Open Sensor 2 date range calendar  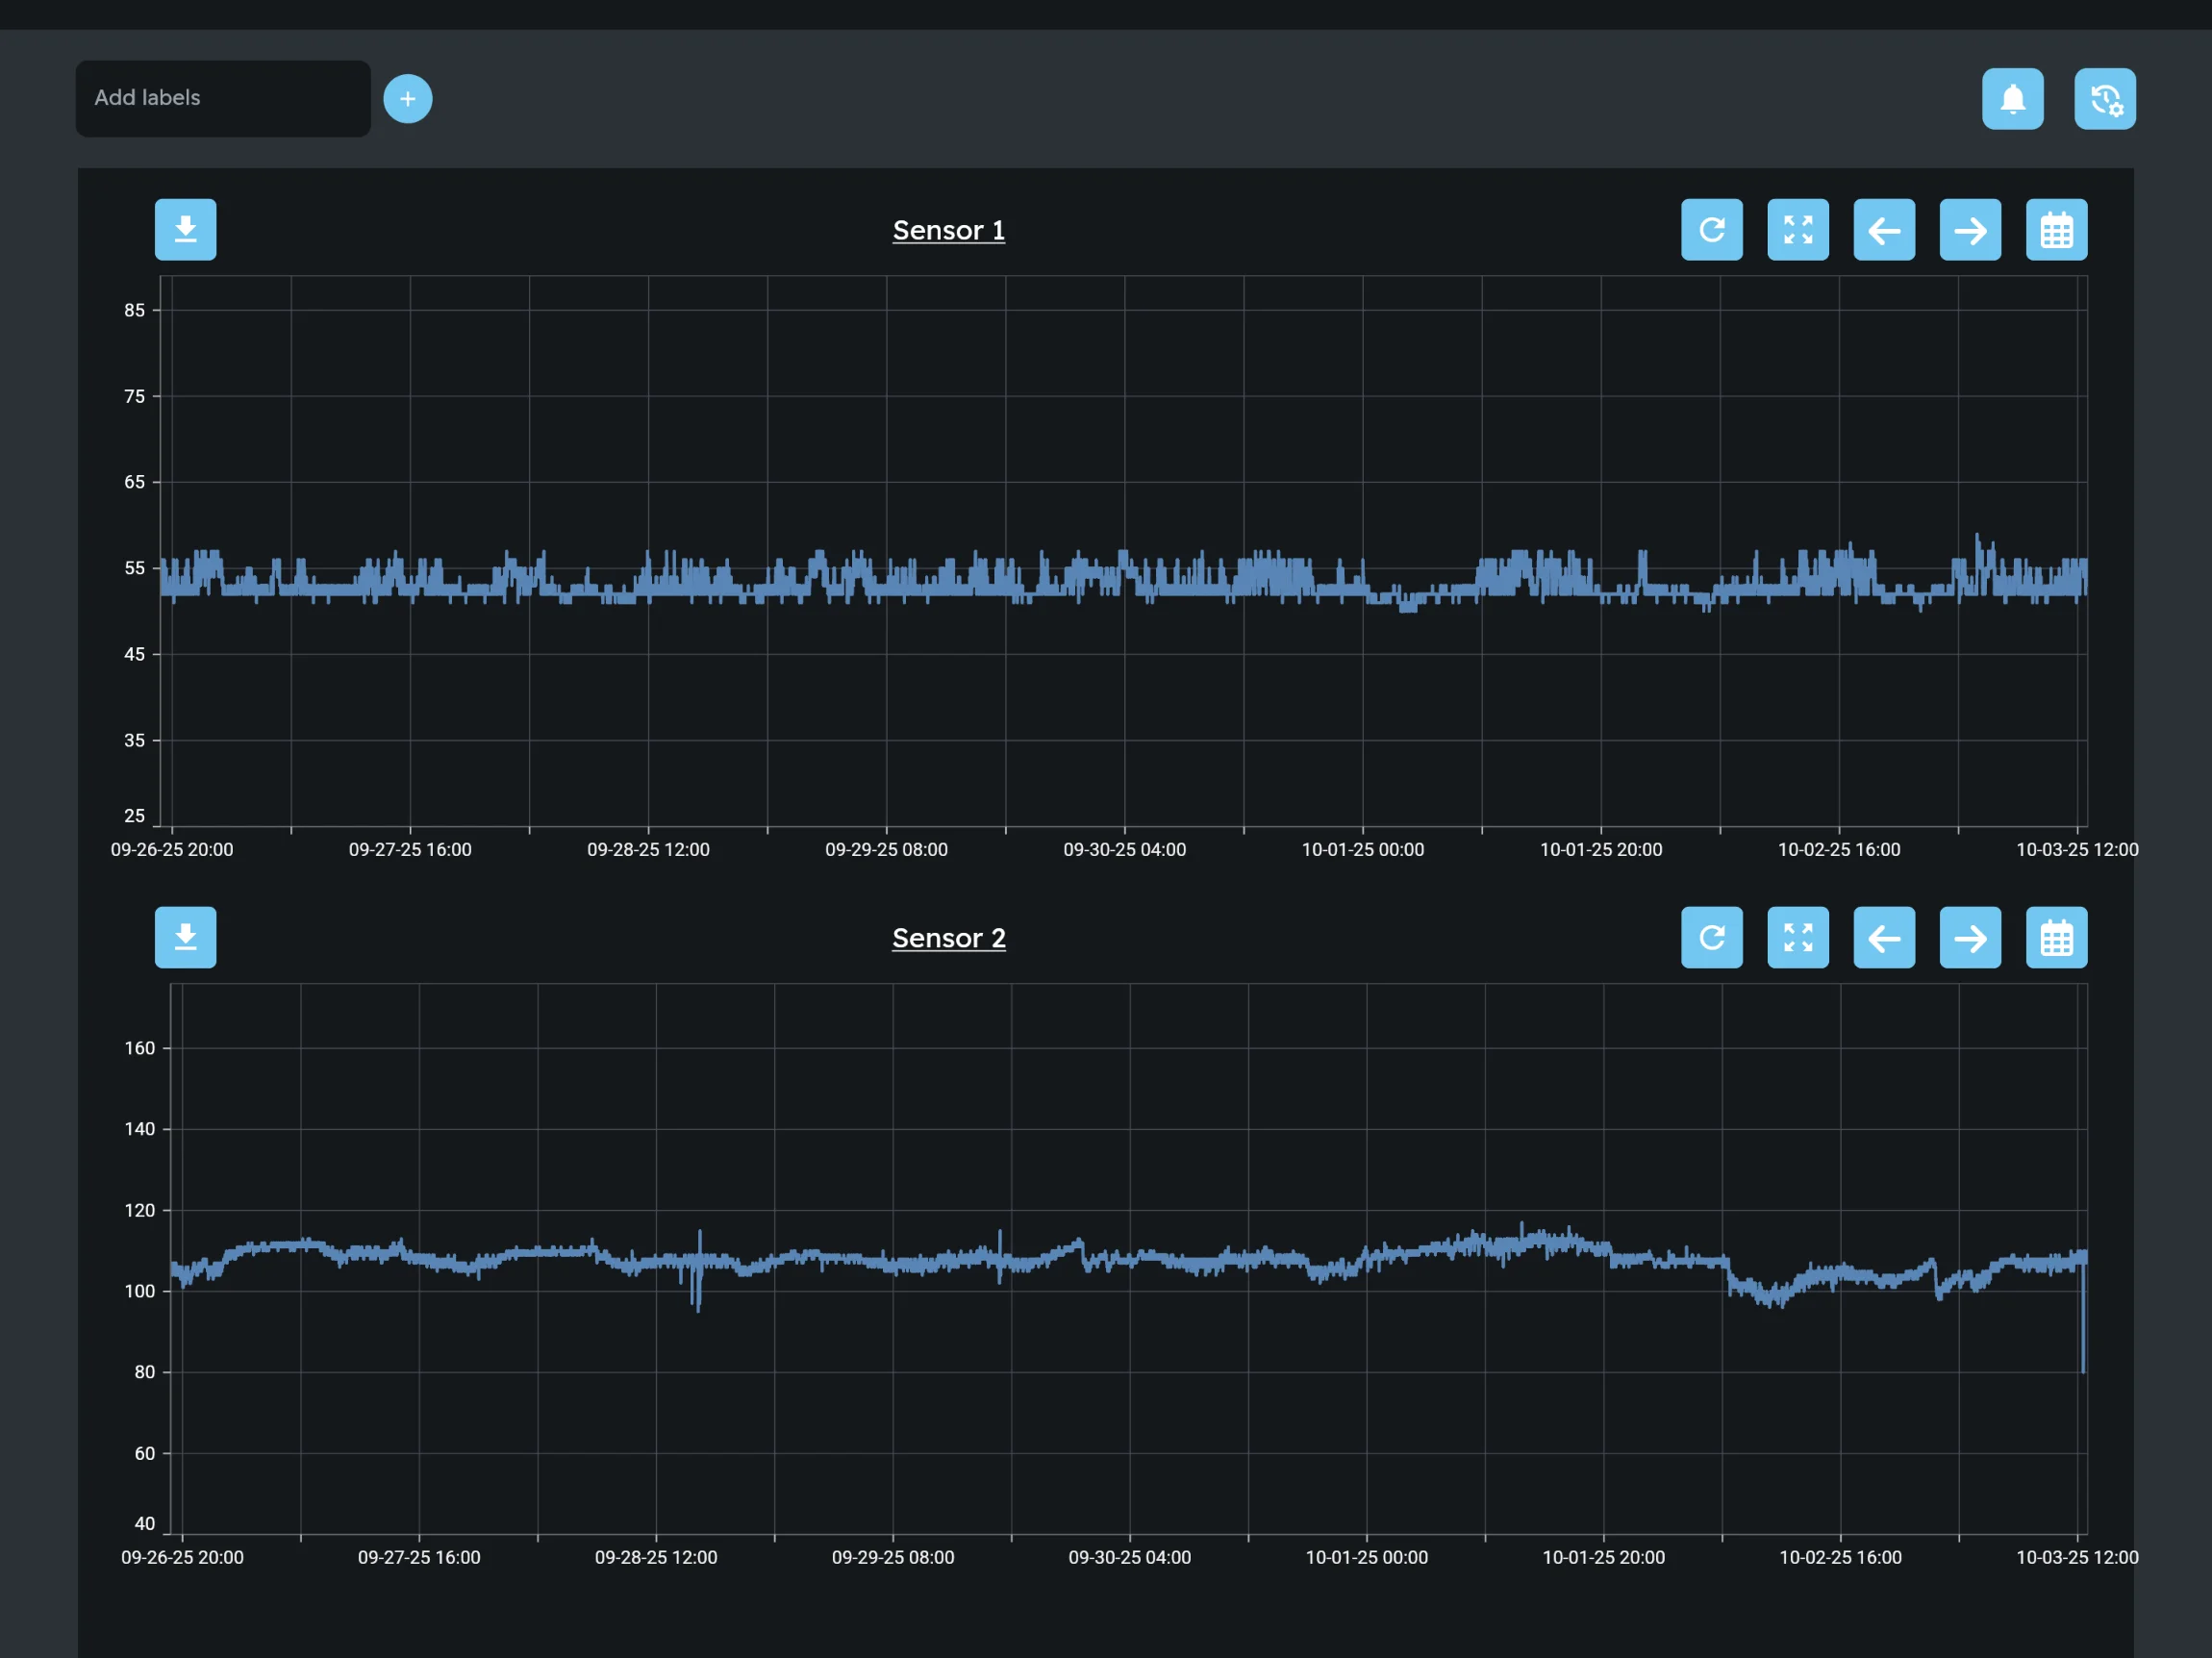pos(2055,937)
